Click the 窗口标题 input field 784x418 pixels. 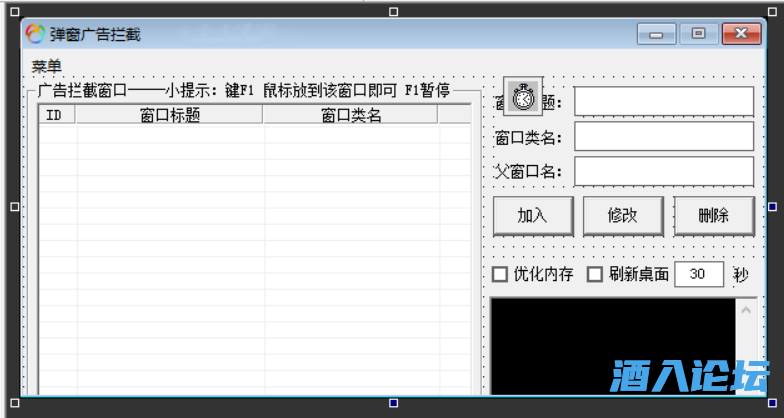[664, 101]
